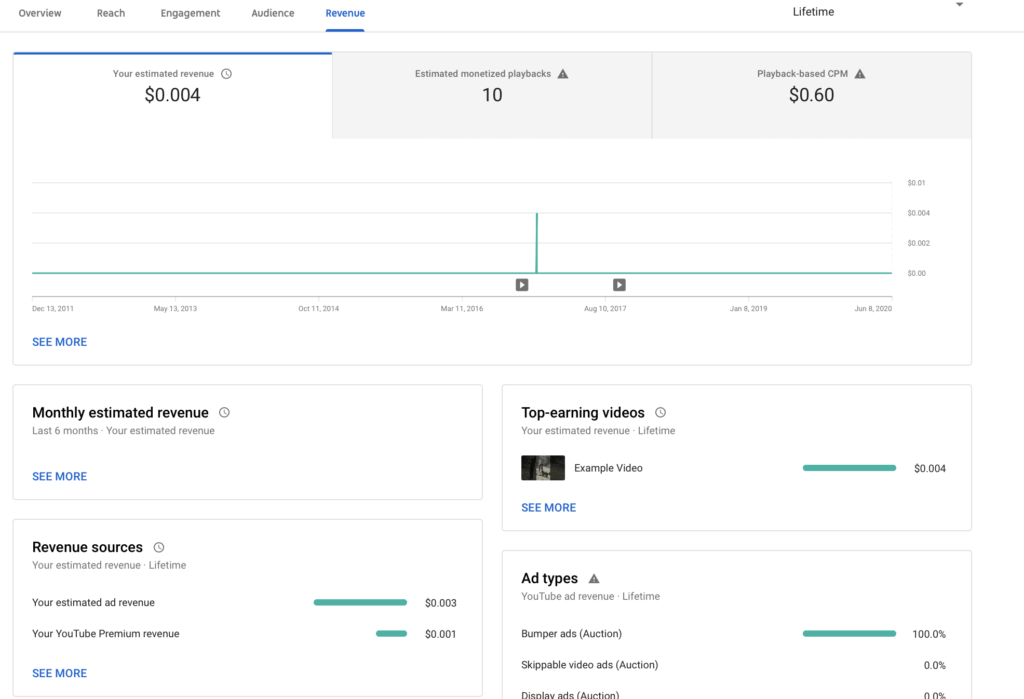
Task: Click warning triangle next to Ad types
Action: point(594,579)
